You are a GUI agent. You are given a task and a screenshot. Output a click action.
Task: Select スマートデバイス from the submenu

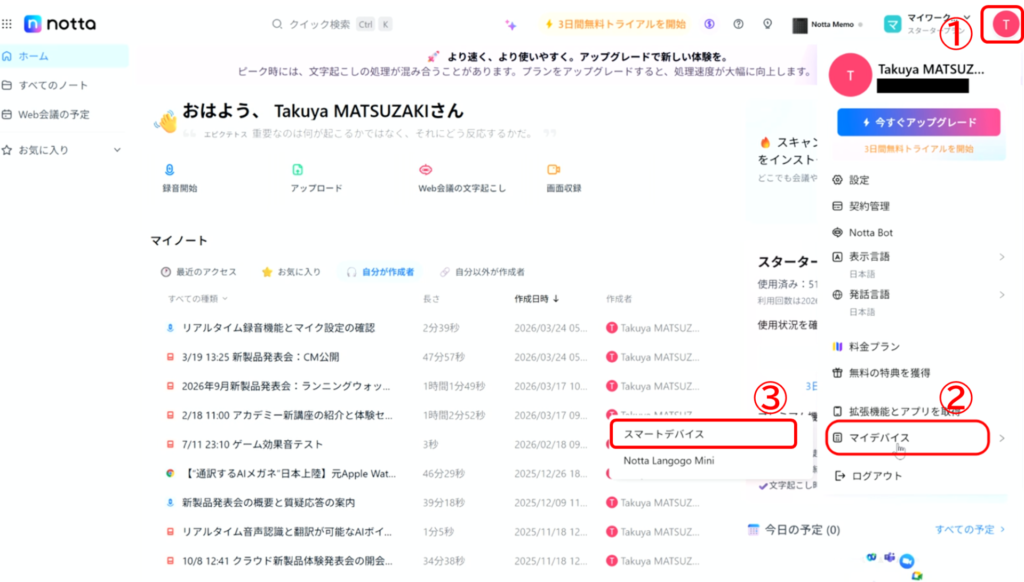[x=664, y=434]
